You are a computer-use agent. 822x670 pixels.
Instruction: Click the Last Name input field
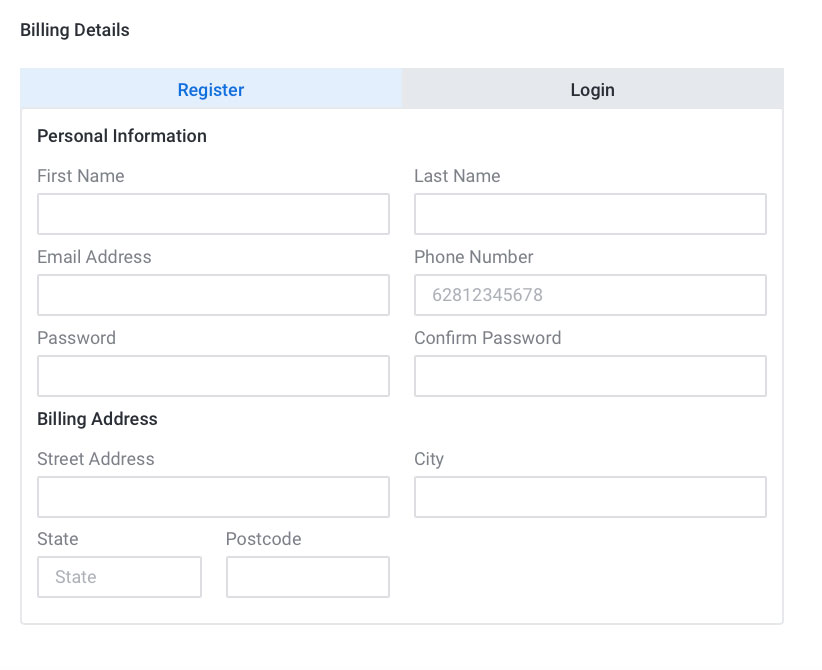coord(589,213)
